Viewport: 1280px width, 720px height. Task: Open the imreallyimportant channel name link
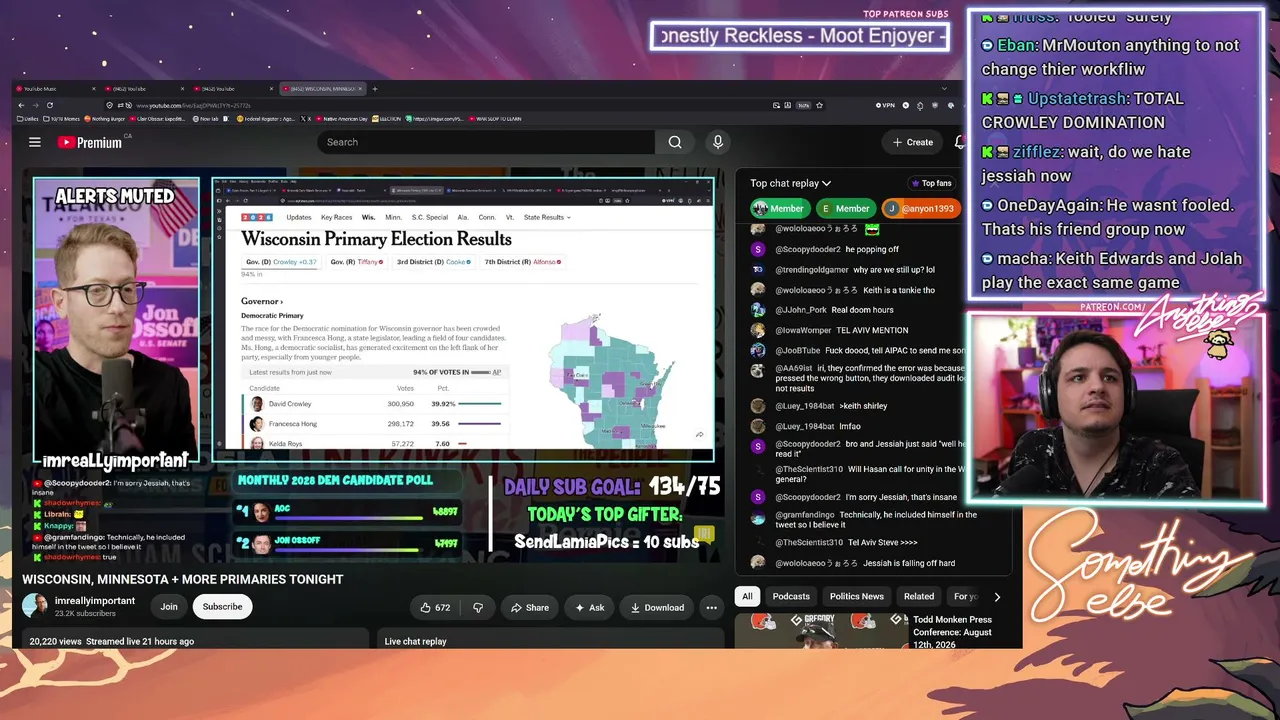pyautogui.click(x=95, y=601)
